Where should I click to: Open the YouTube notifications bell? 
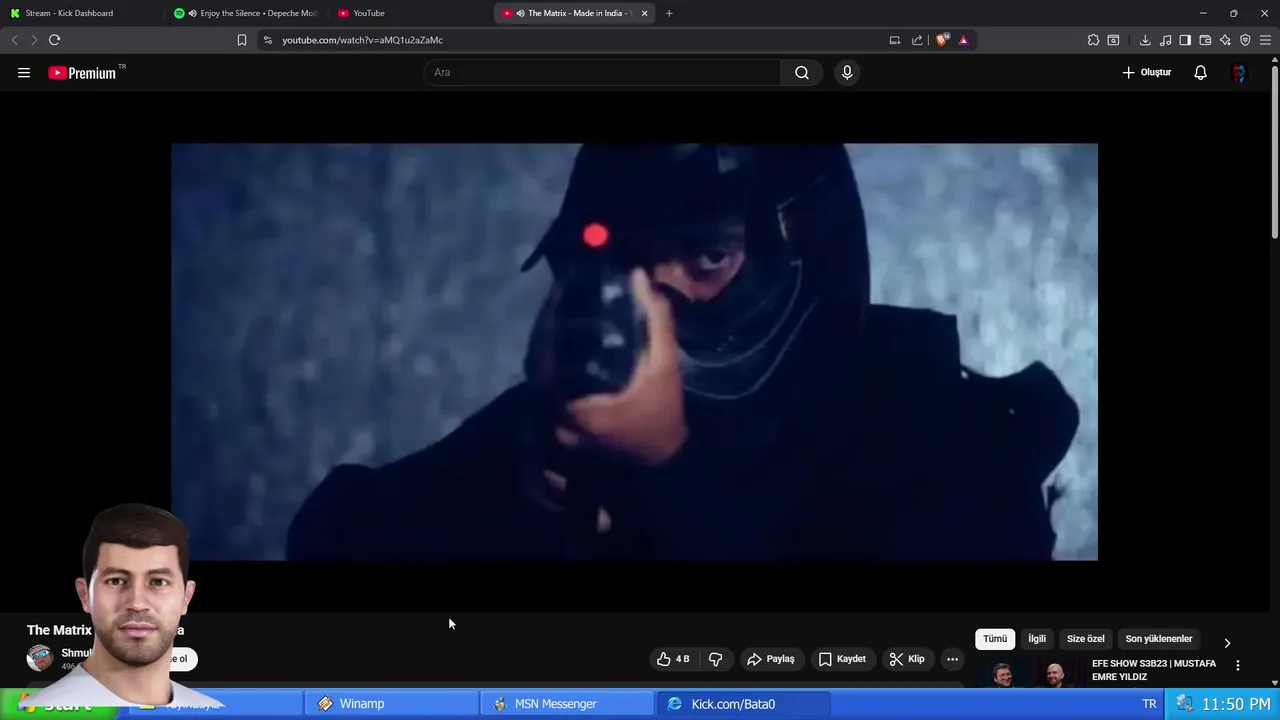1200,72
